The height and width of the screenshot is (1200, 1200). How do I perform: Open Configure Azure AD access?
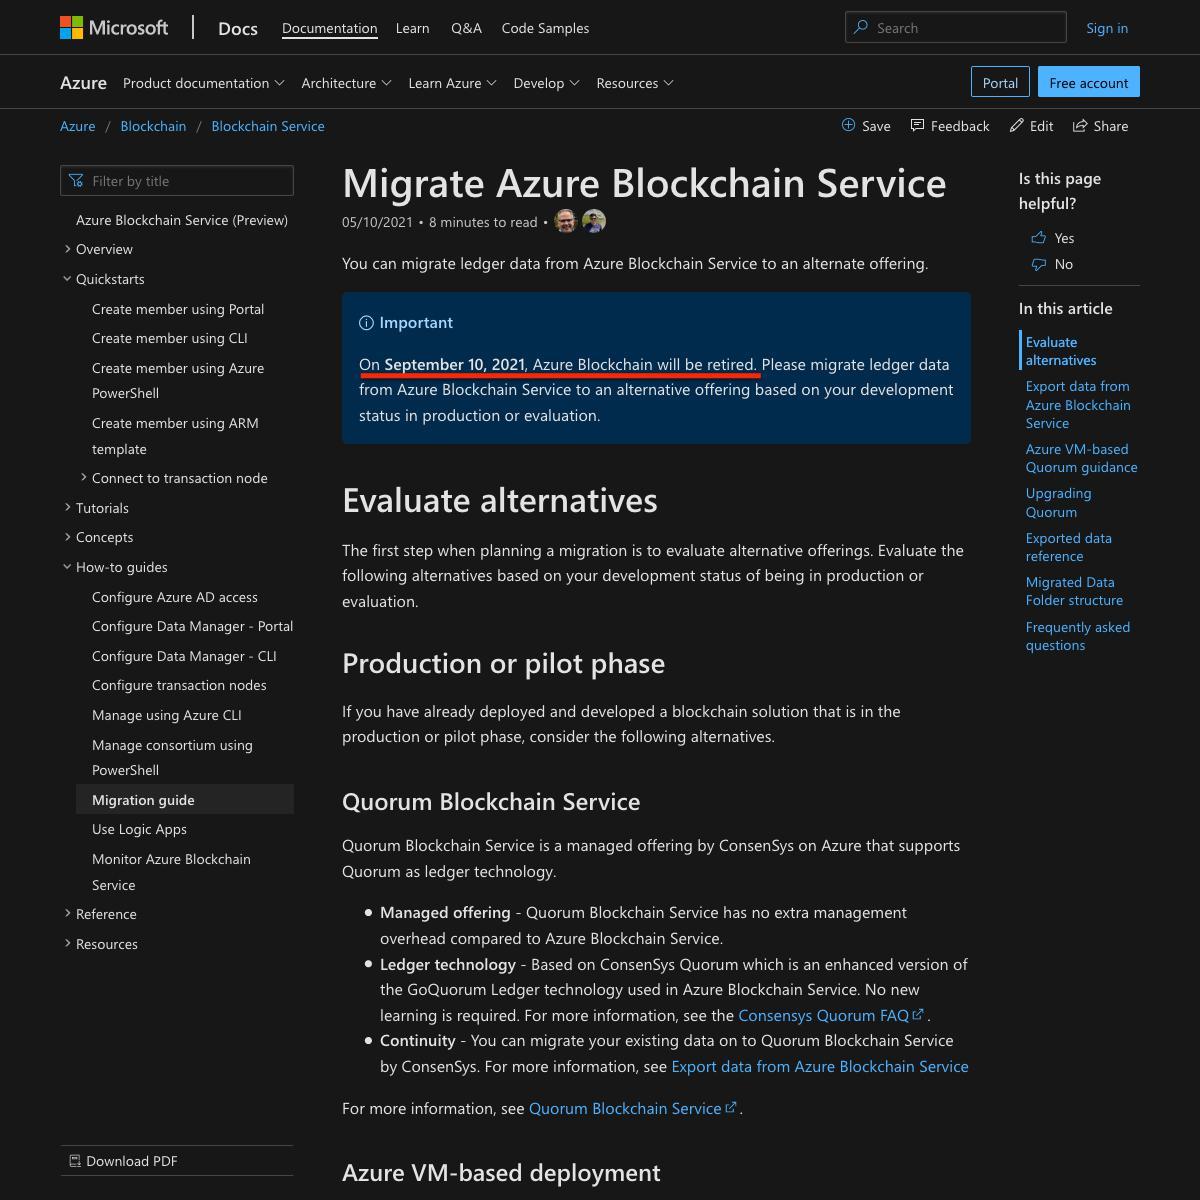[x=175, y=597]
